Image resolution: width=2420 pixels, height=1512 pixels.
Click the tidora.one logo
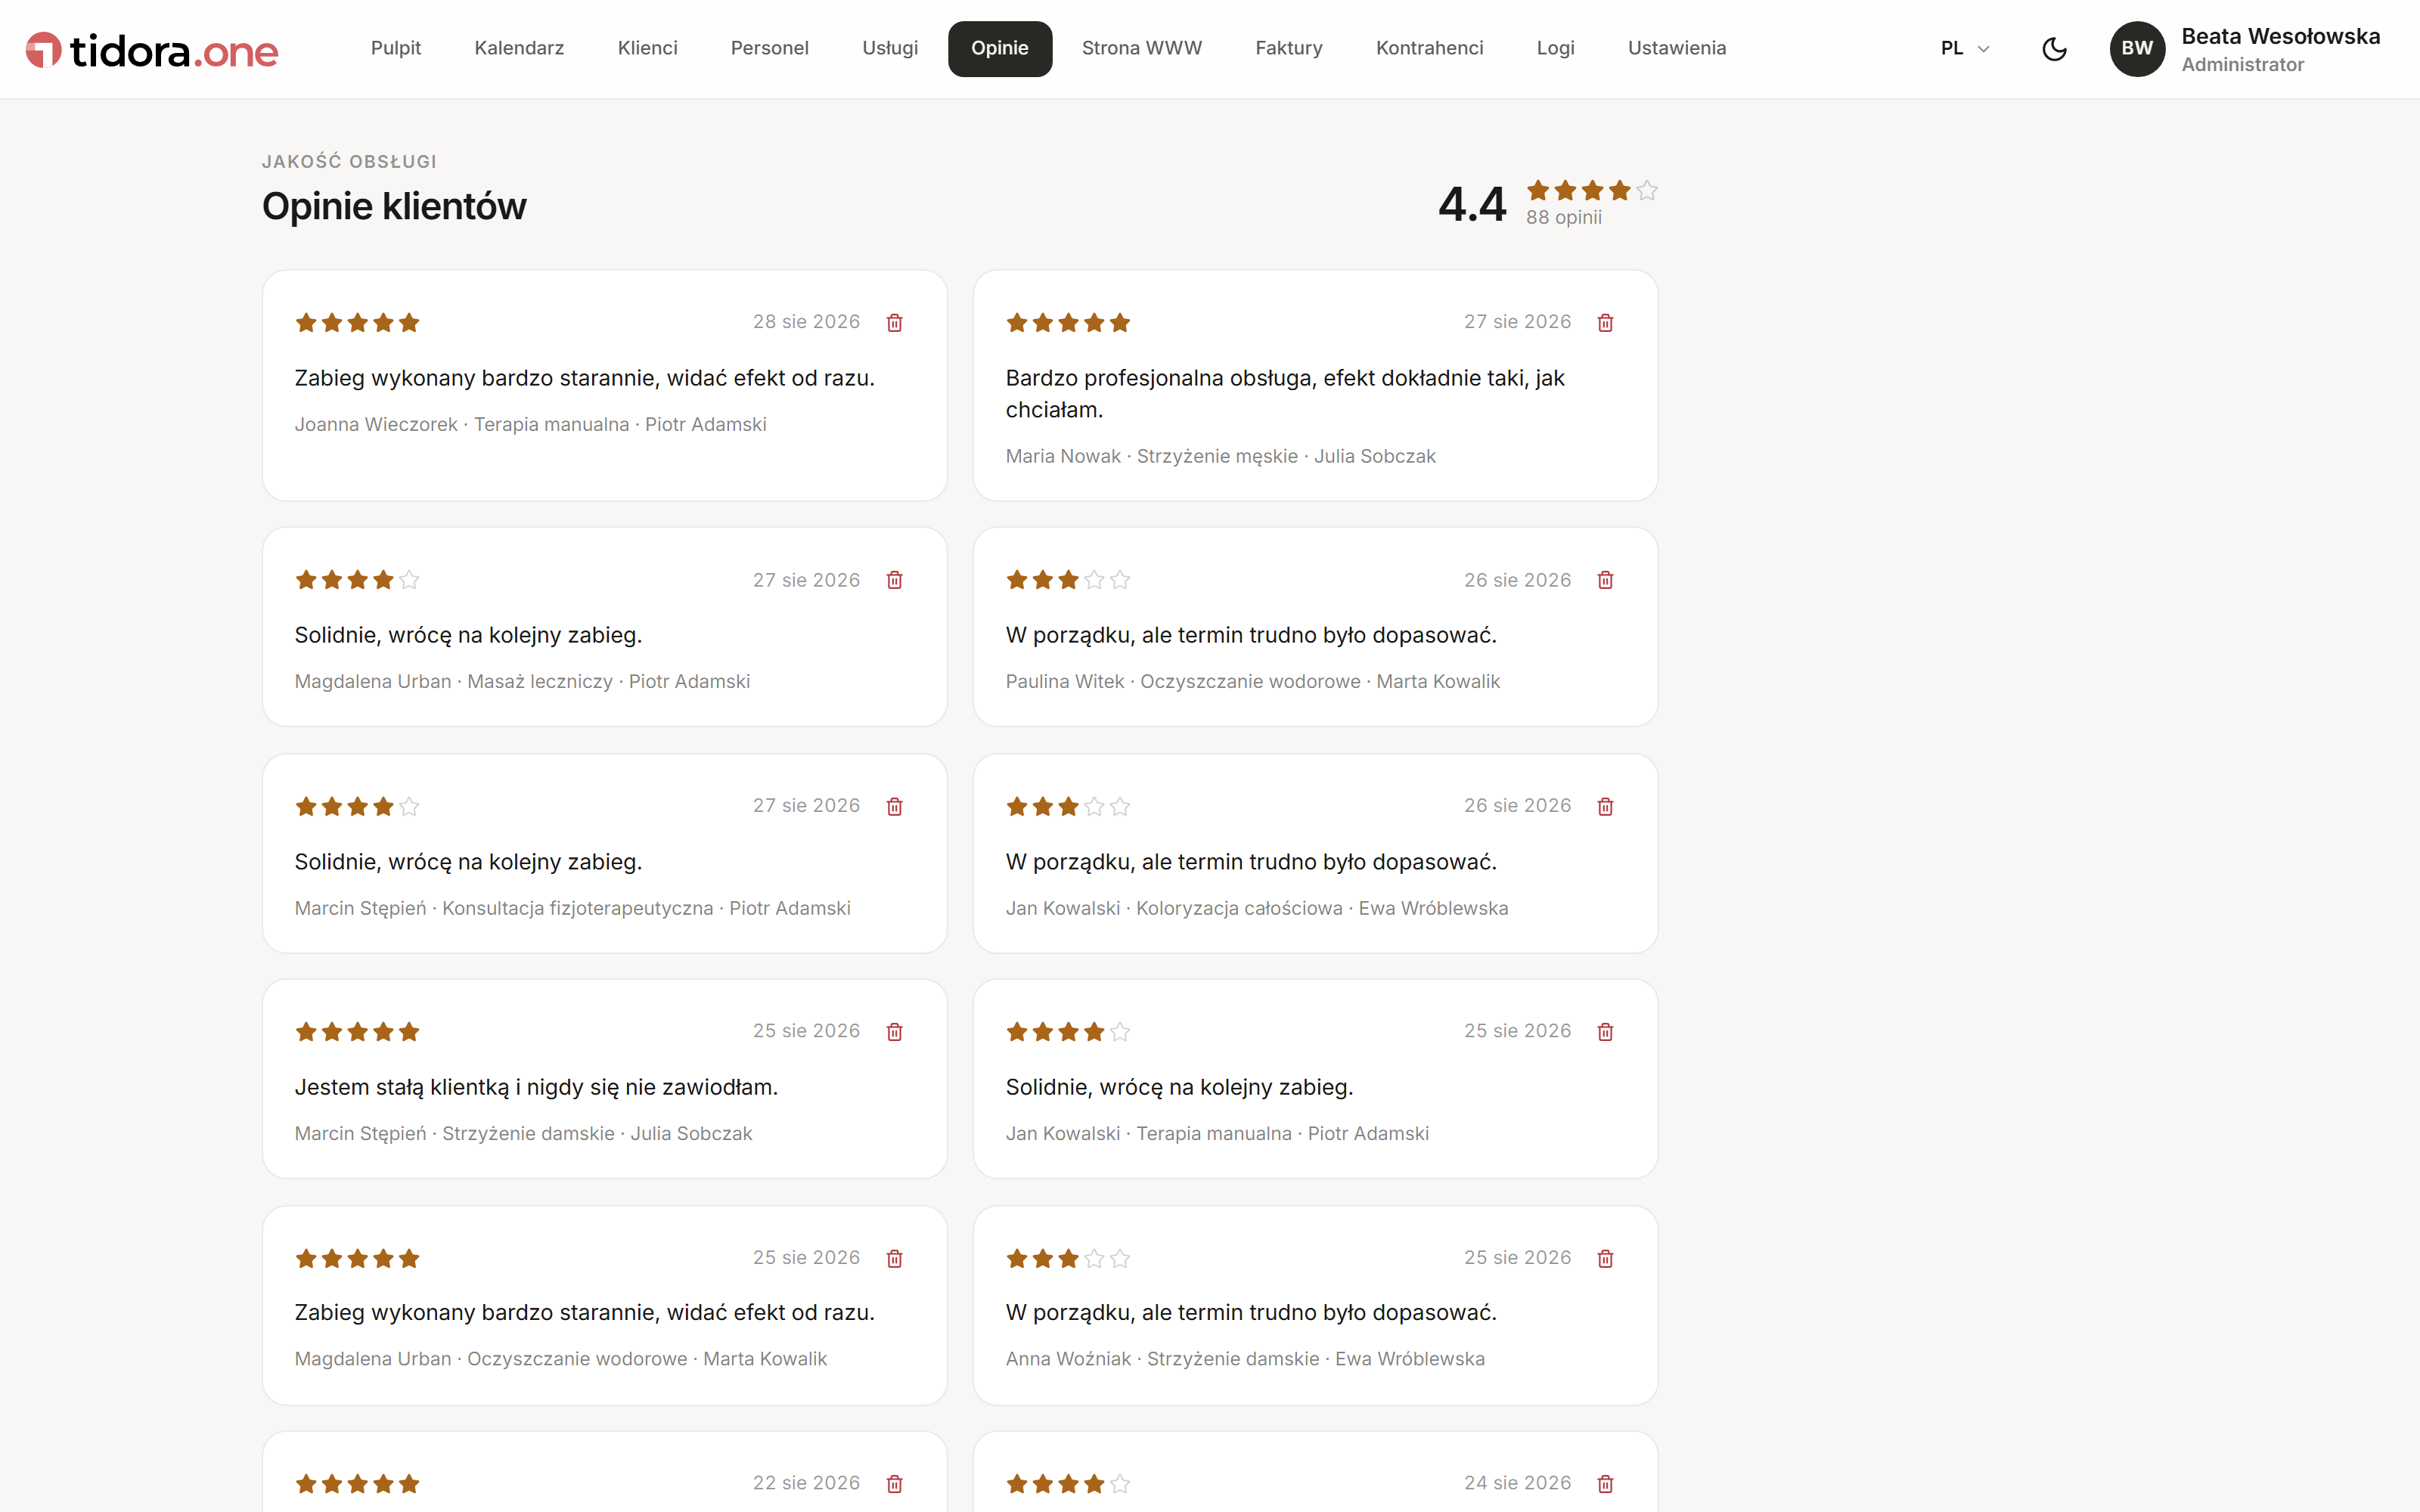[152, 49]
